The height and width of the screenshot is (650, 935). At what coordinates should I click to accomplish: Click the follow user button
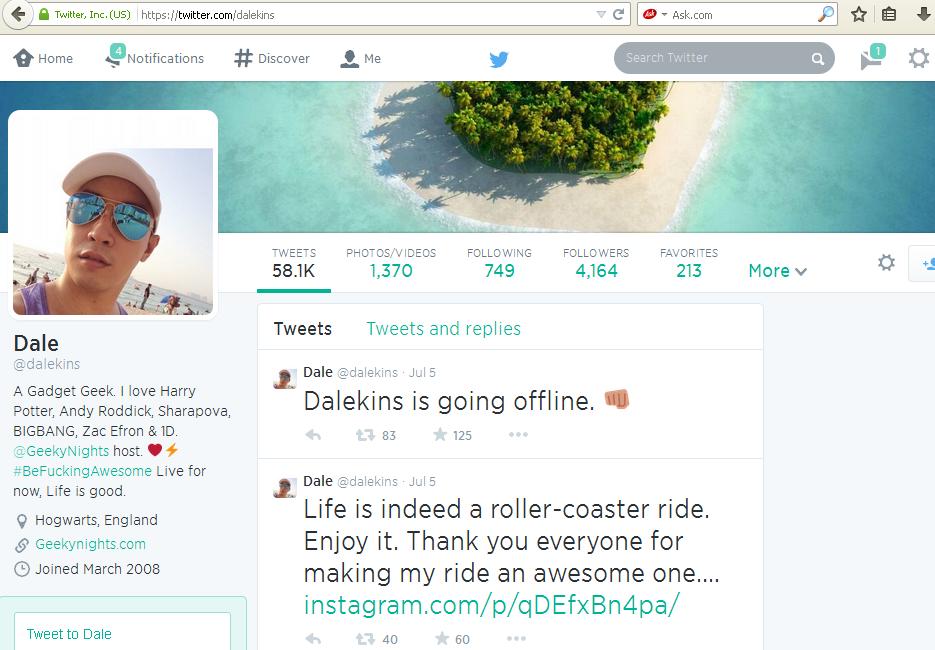922,263
